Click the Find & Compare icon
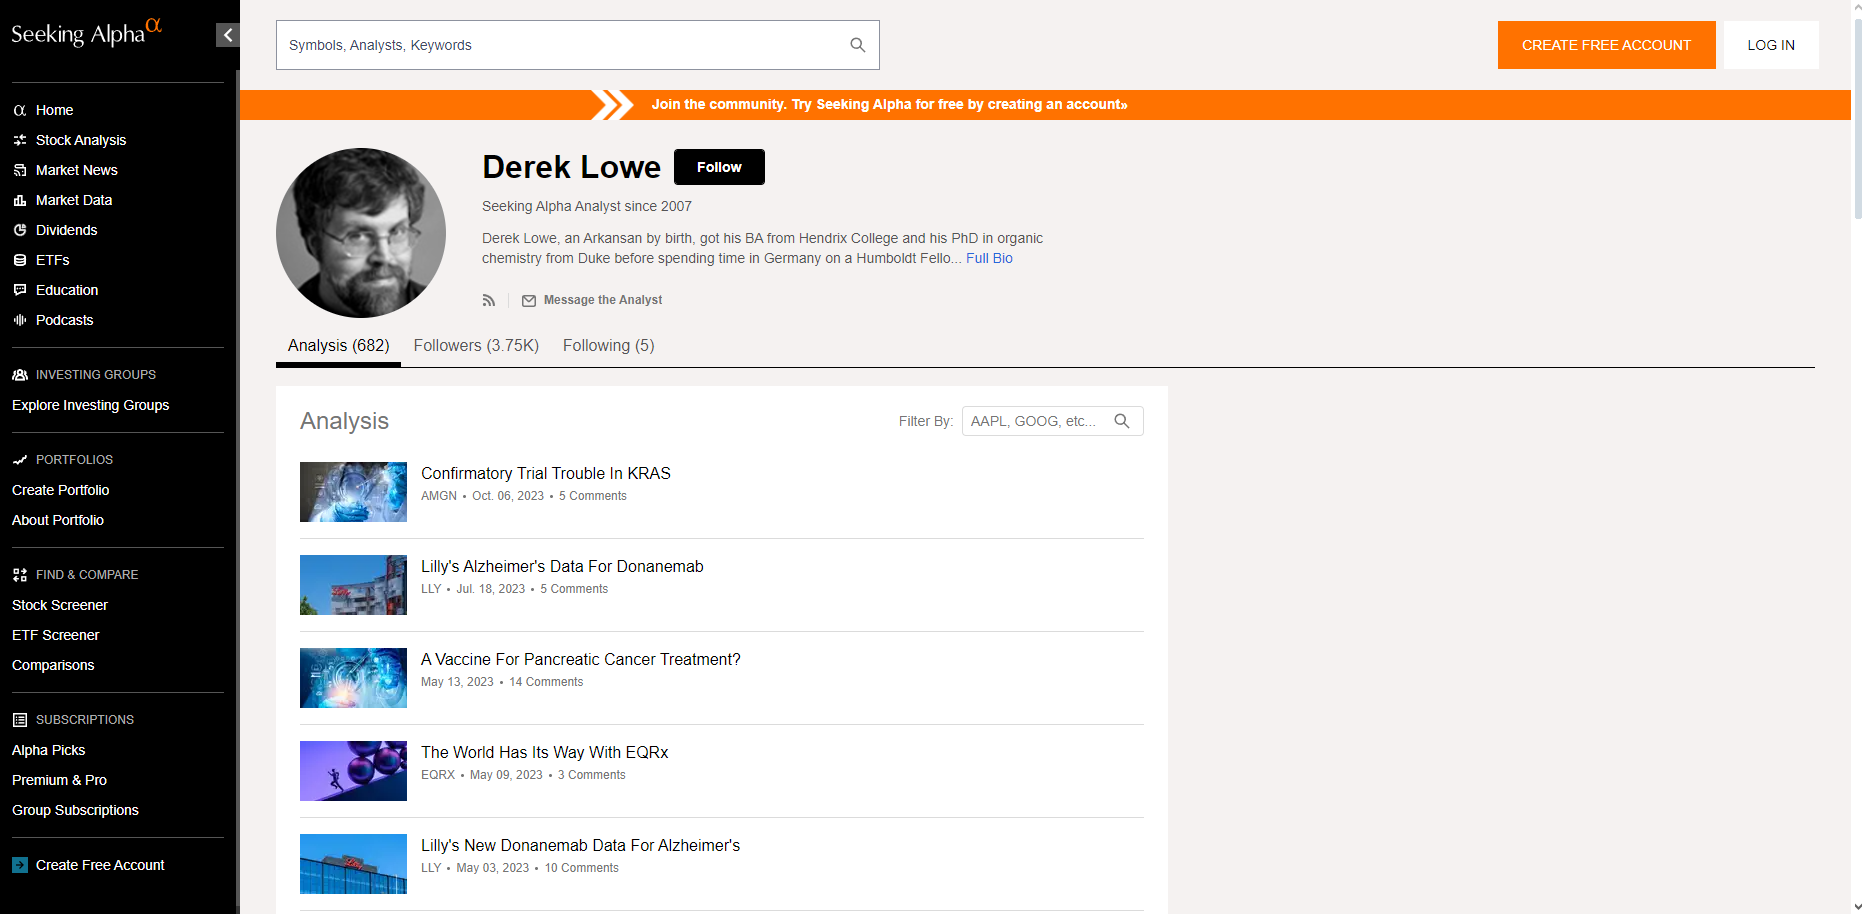 click(20, 575)
